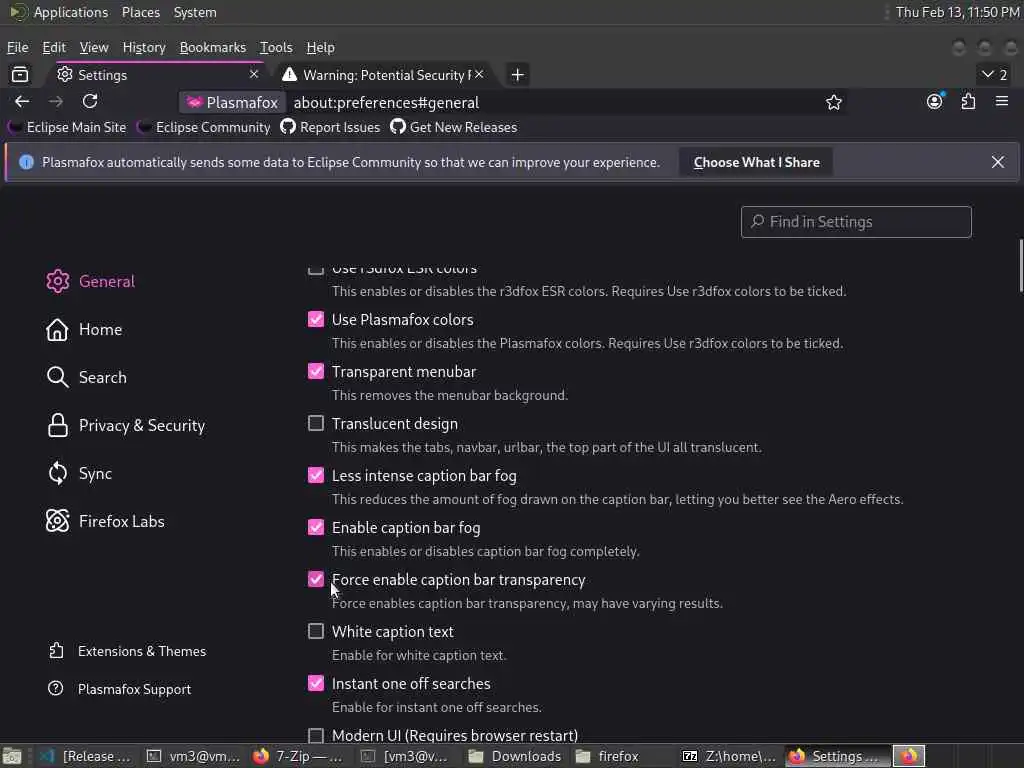Open the recent browsing view icon
Viewport: 1024px width, 768px height.
(x=20, y=74)
